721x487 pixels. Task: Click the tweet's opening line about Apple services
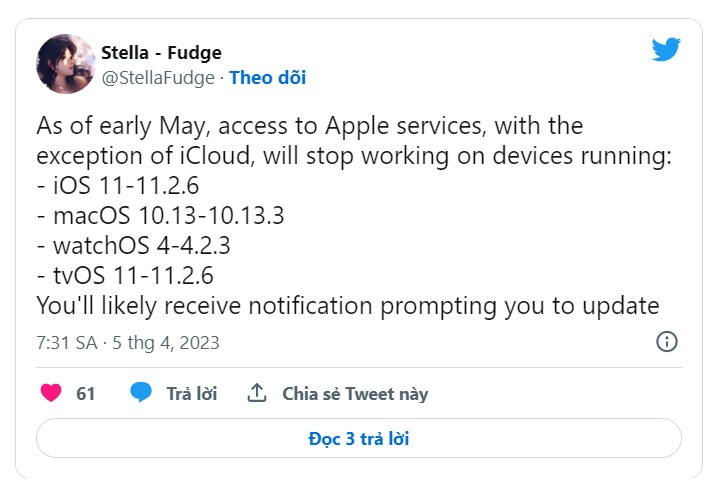tap(309, 126)
